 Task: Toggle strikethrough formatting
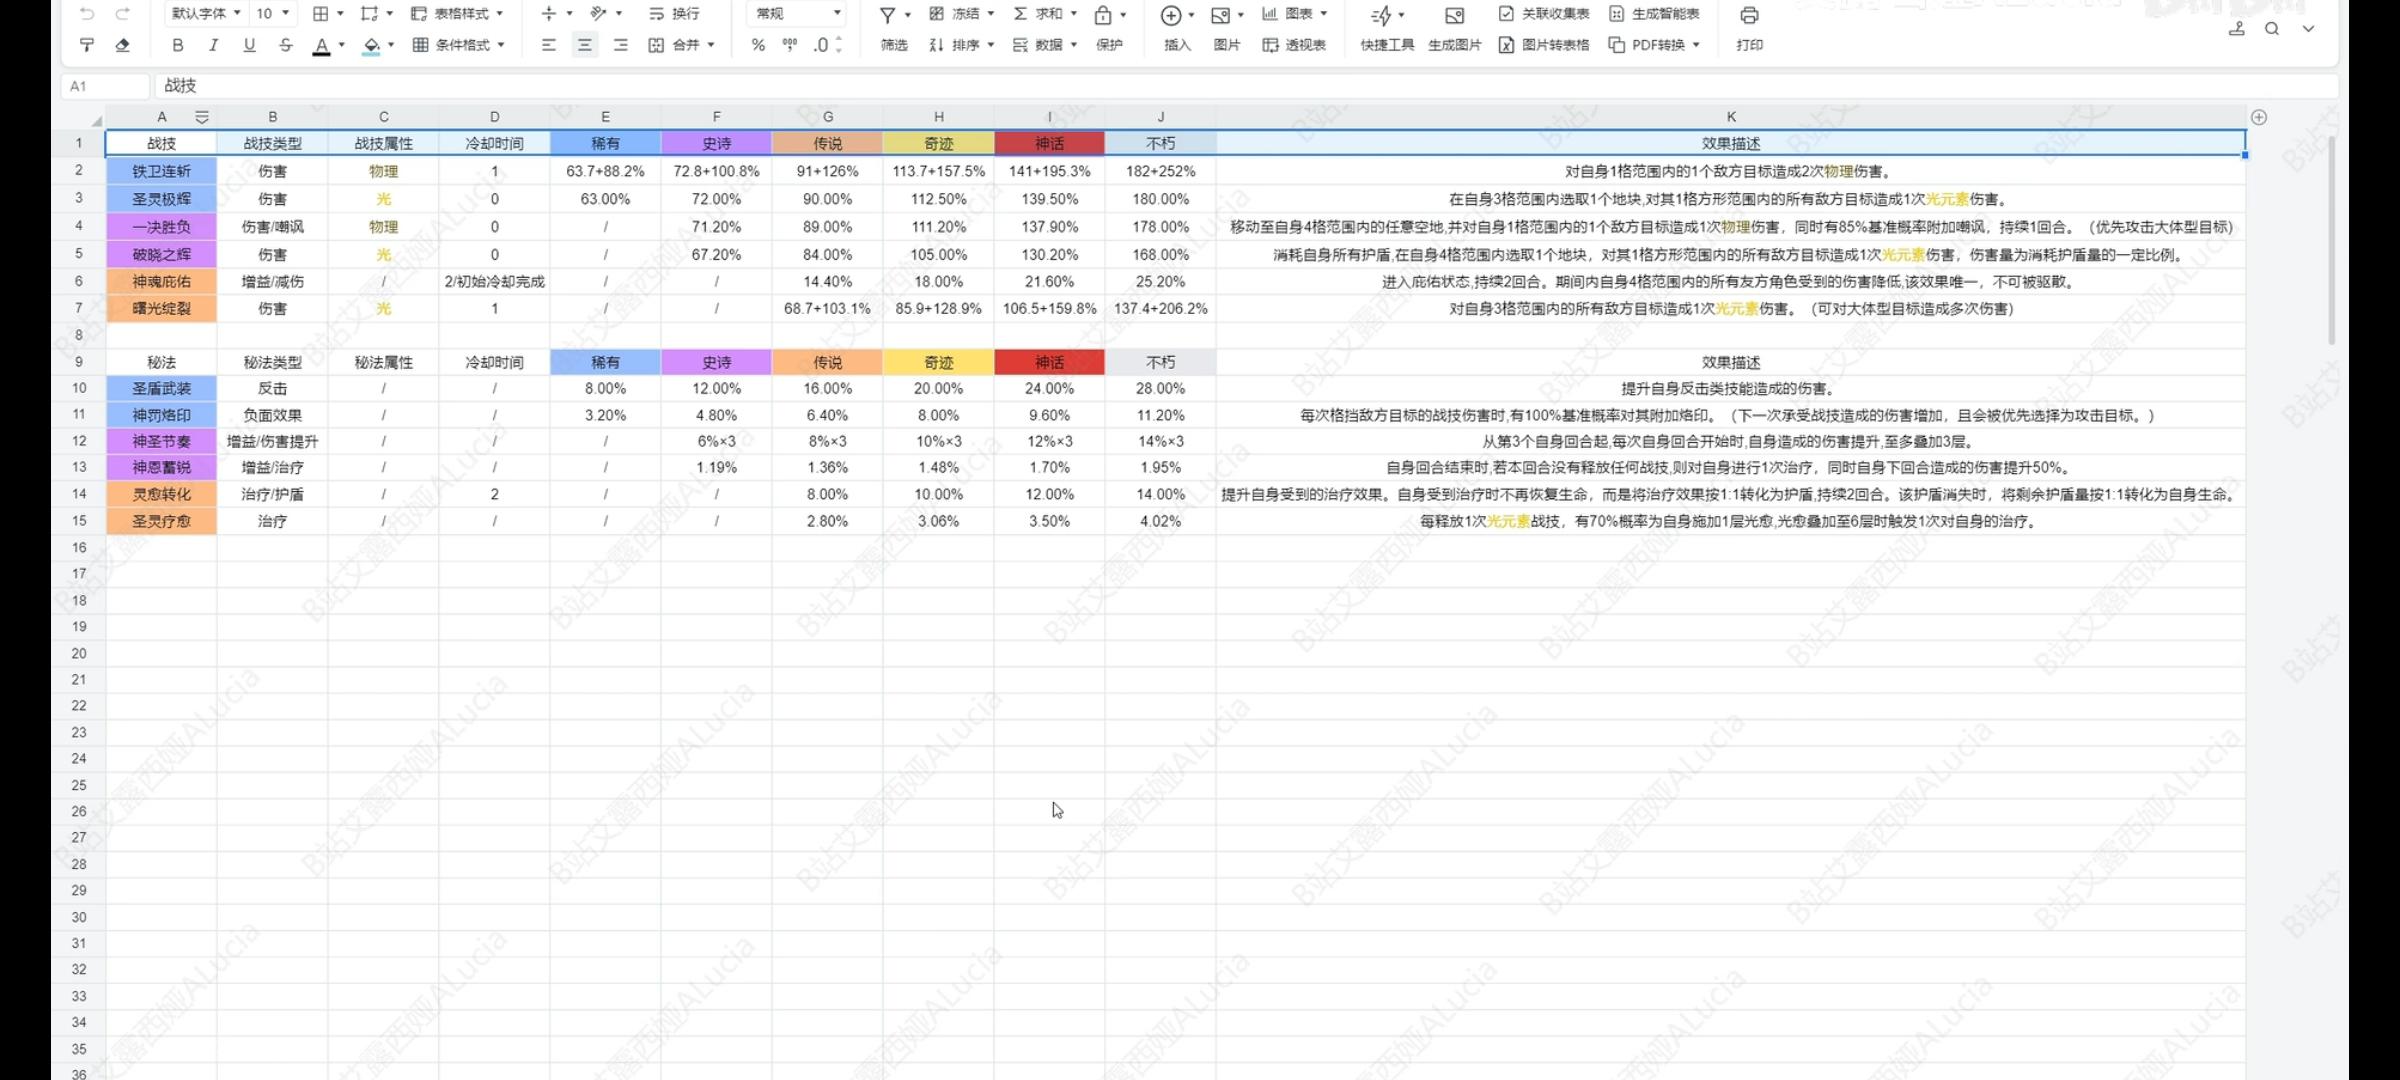tap(285, 45)
